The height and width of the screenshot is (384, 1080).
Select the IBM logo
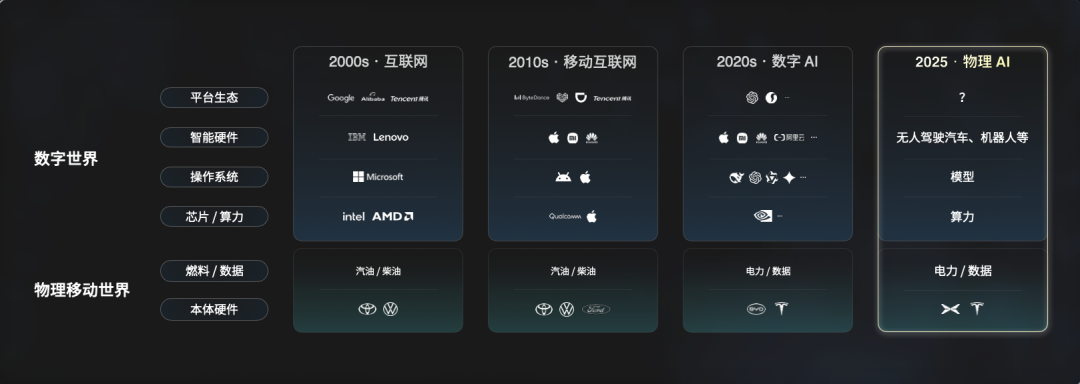point(357,137)
